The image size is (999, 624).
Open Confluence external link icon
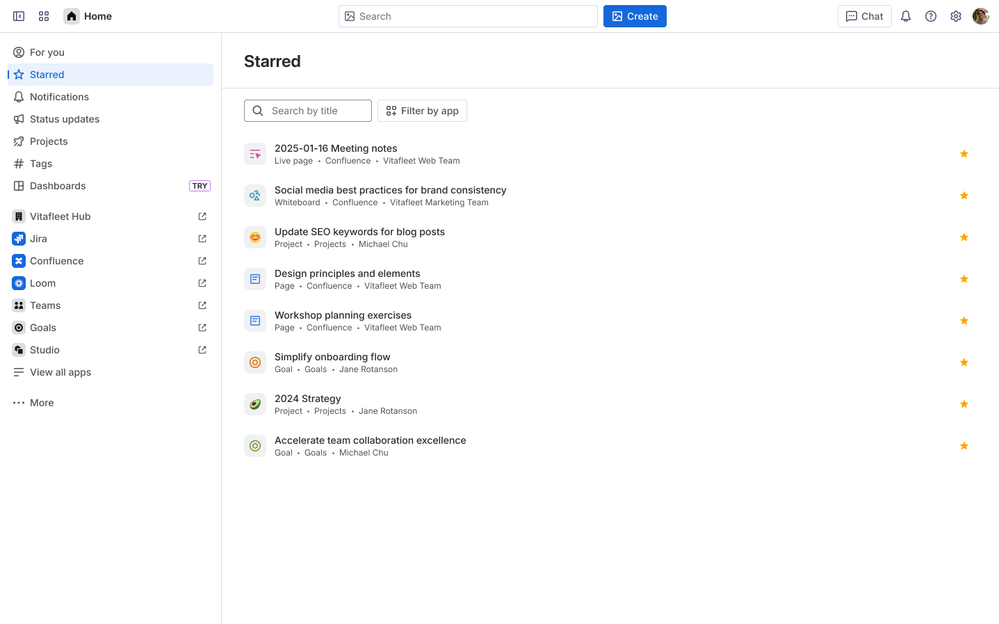[x=202, y=261]
